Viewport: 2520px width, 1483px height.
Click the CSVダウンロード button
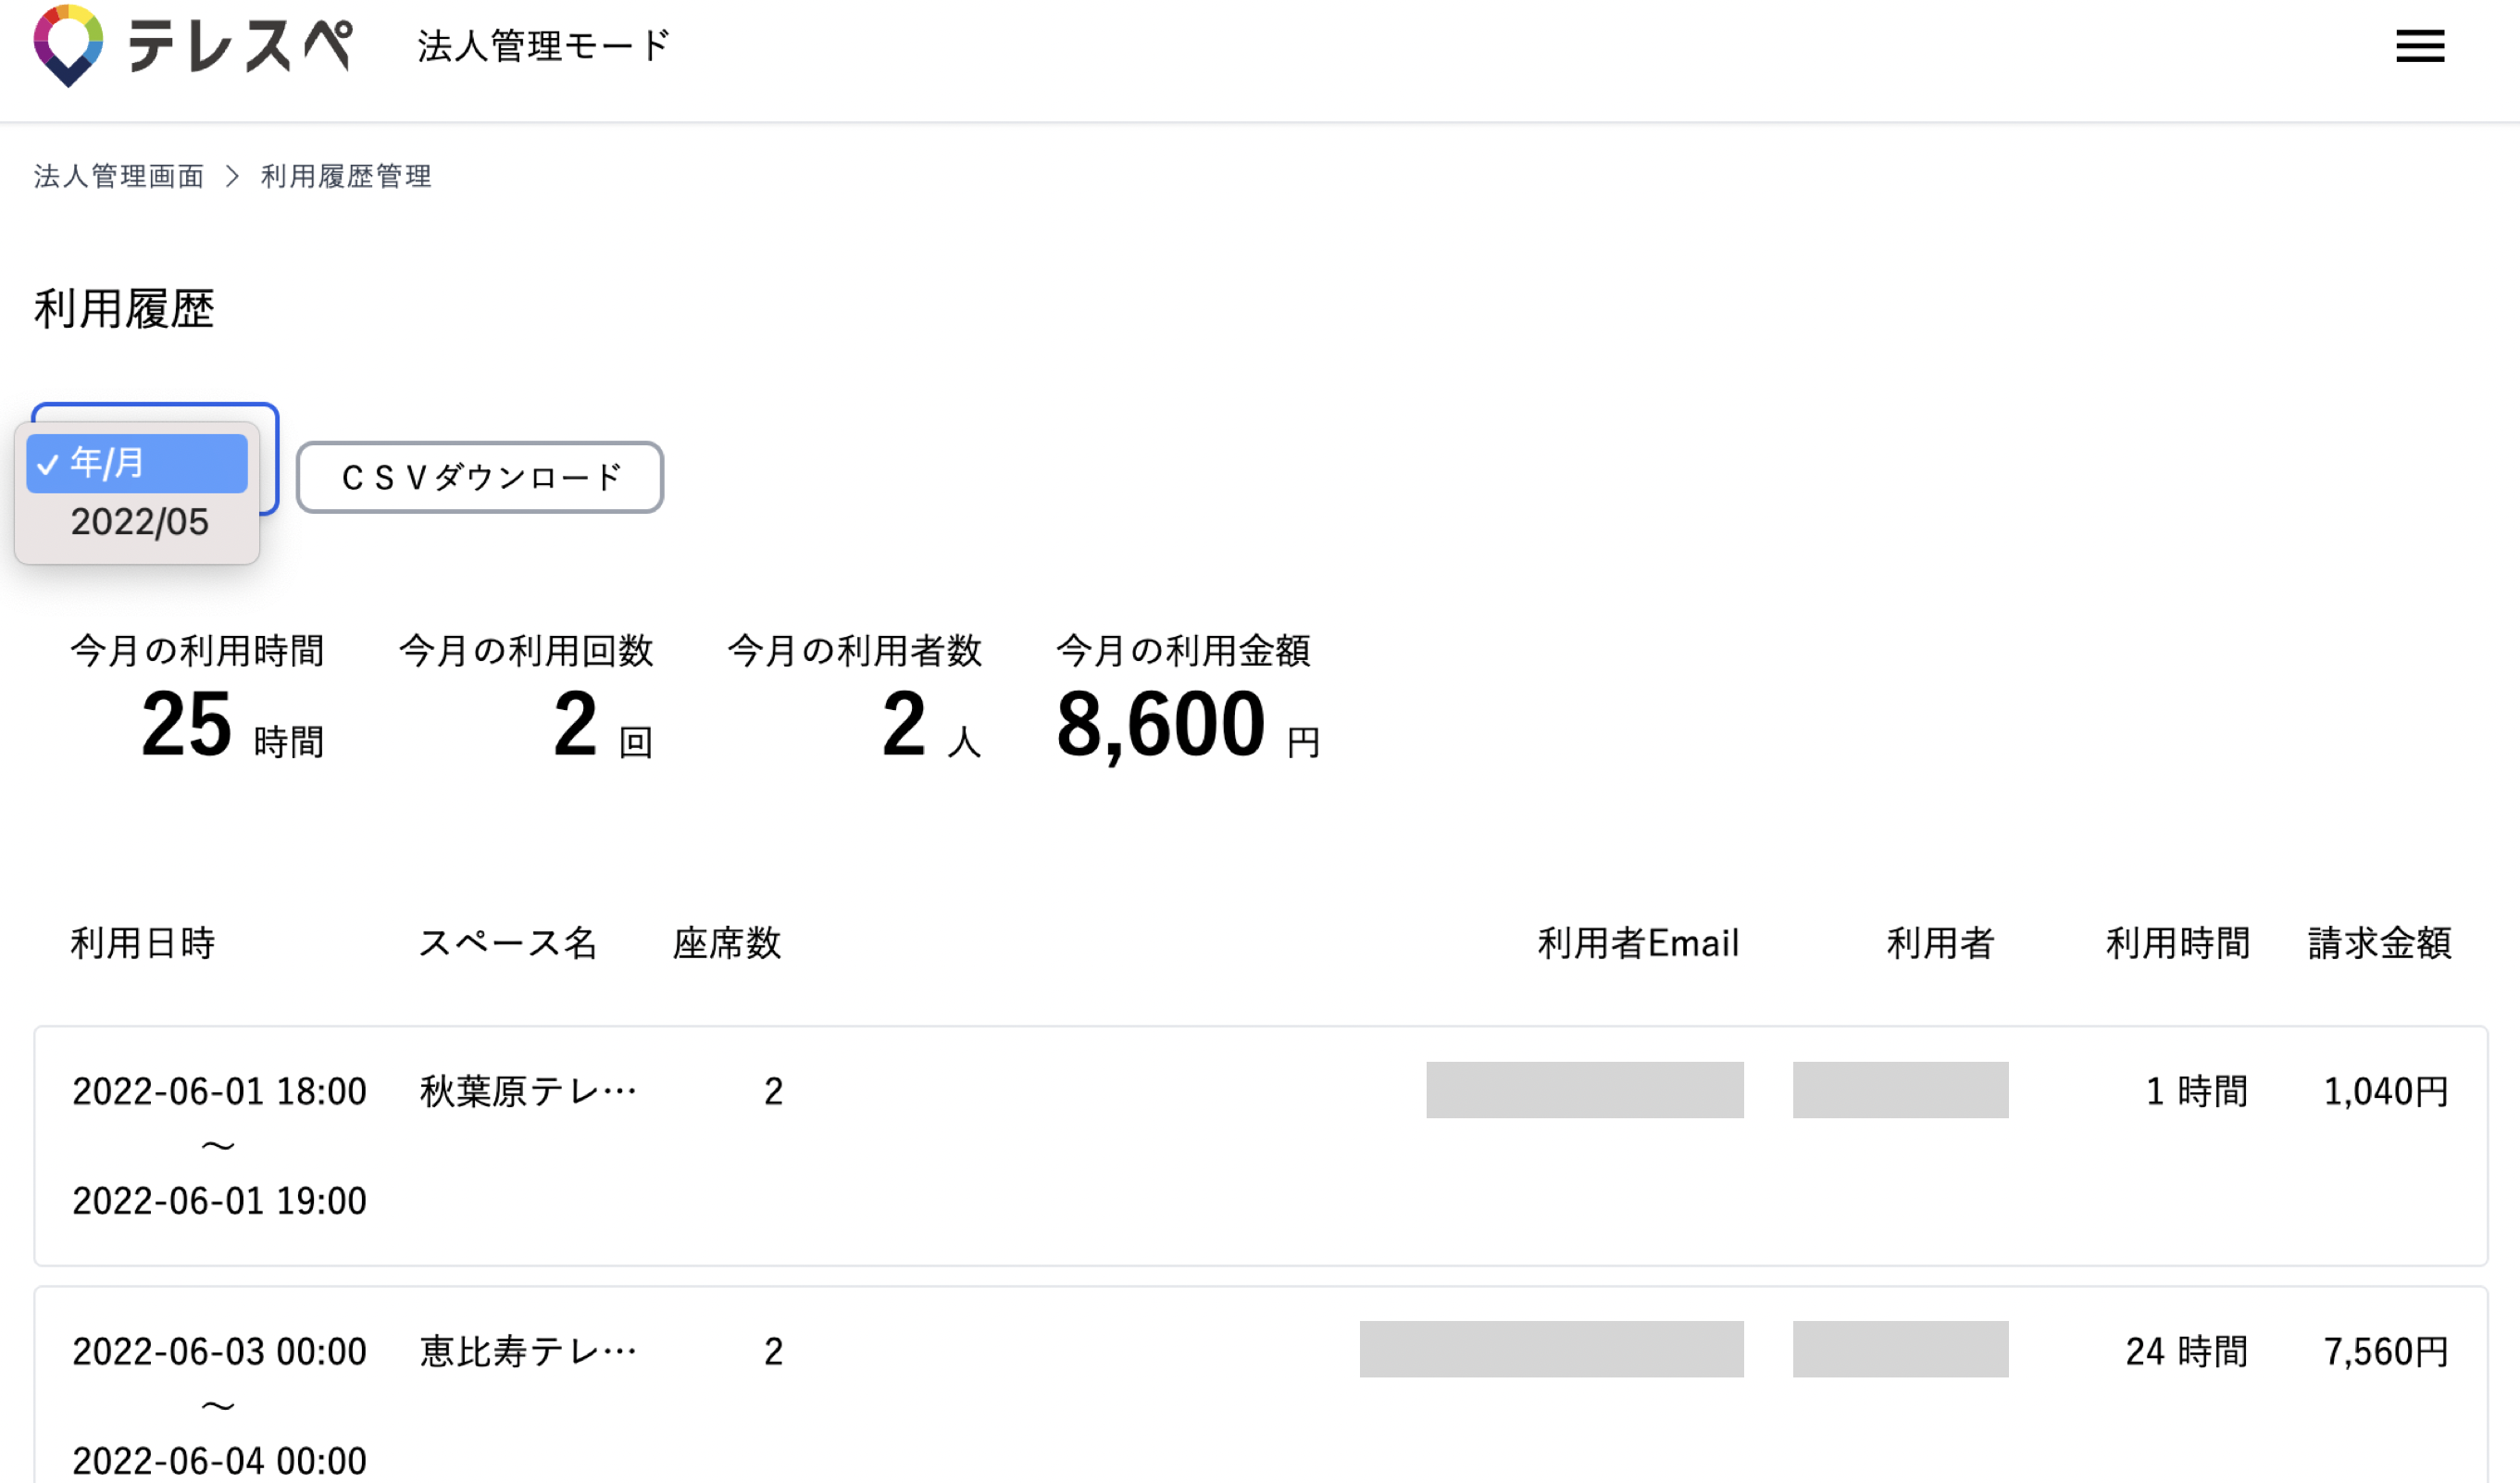pos(480,478)
